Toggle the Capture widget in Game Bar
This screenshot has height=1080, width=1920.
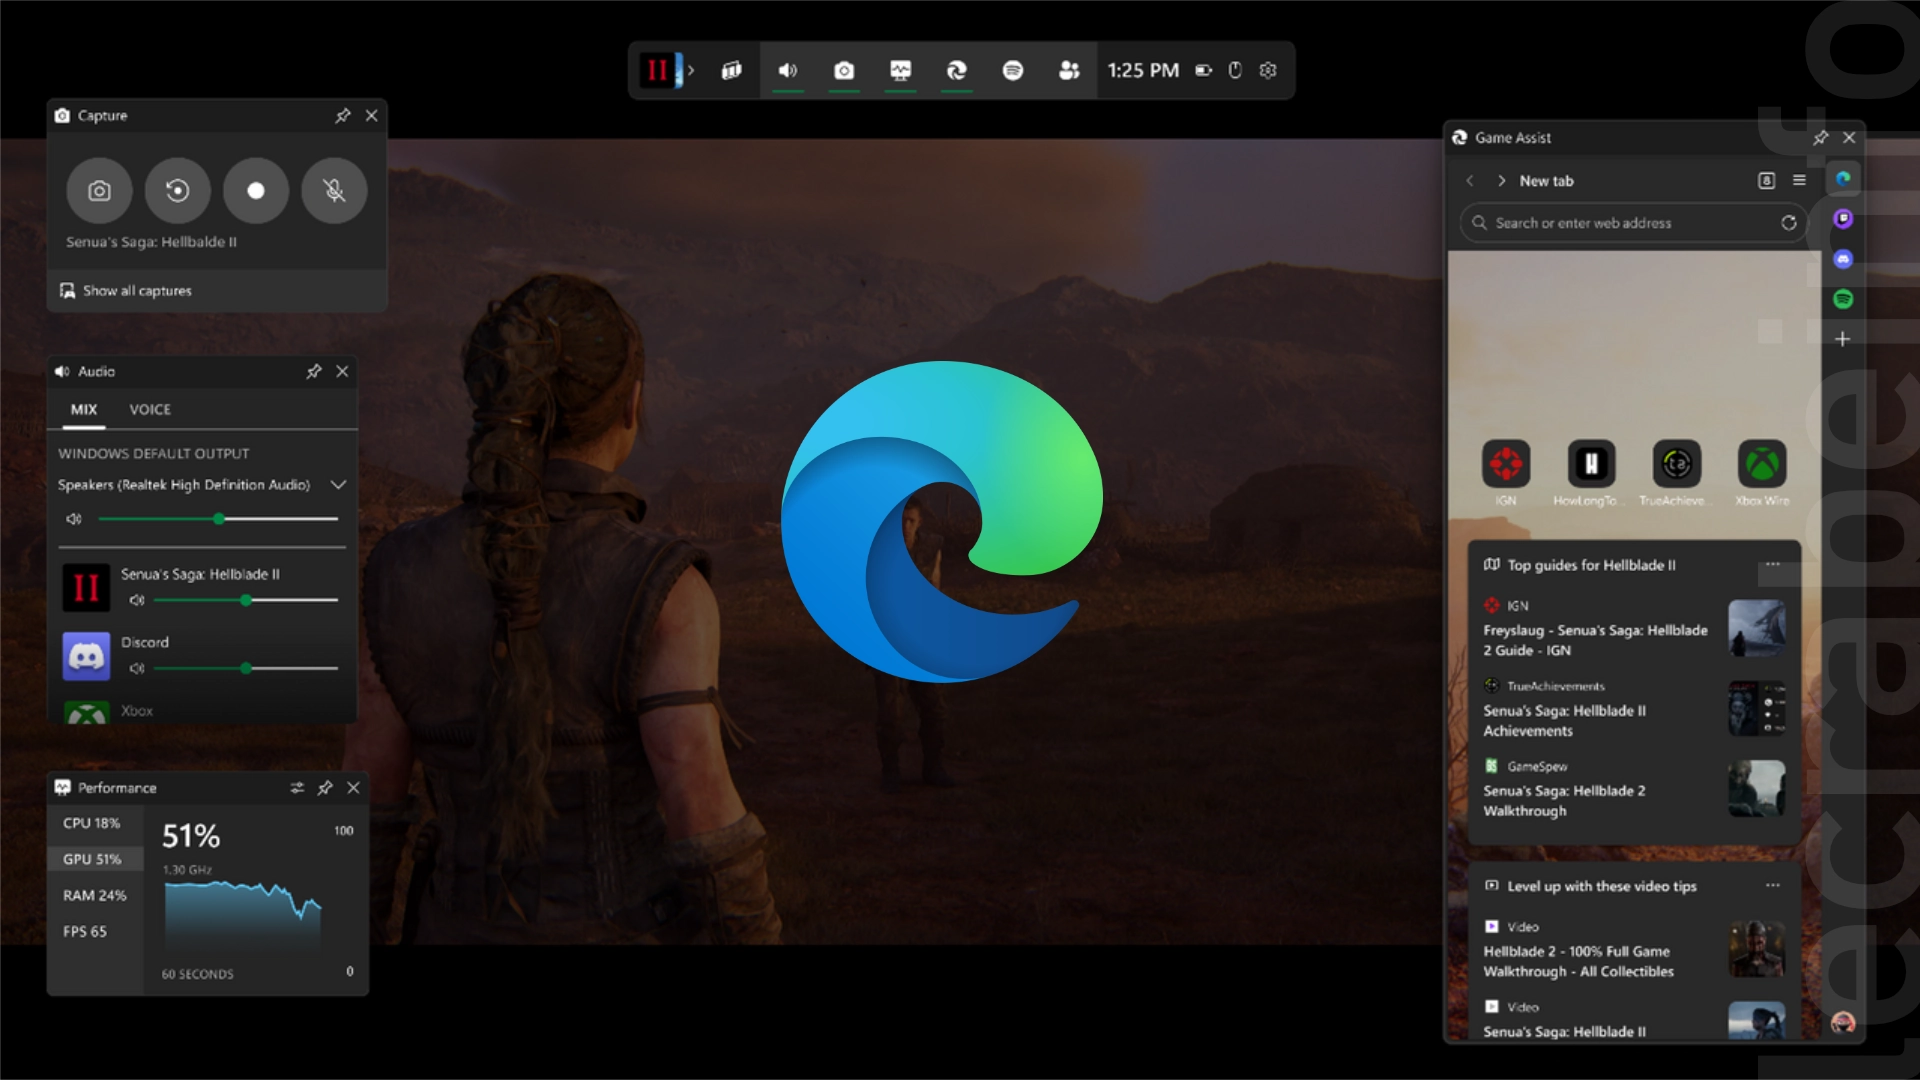(844, 70)
